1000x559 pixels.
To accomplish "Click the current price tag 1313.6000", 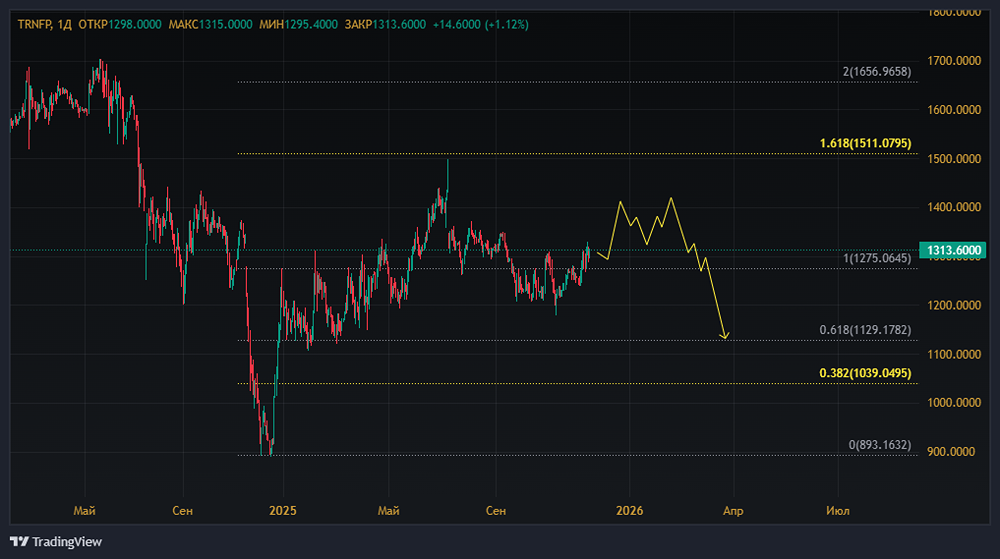I will tap(952, 250).
